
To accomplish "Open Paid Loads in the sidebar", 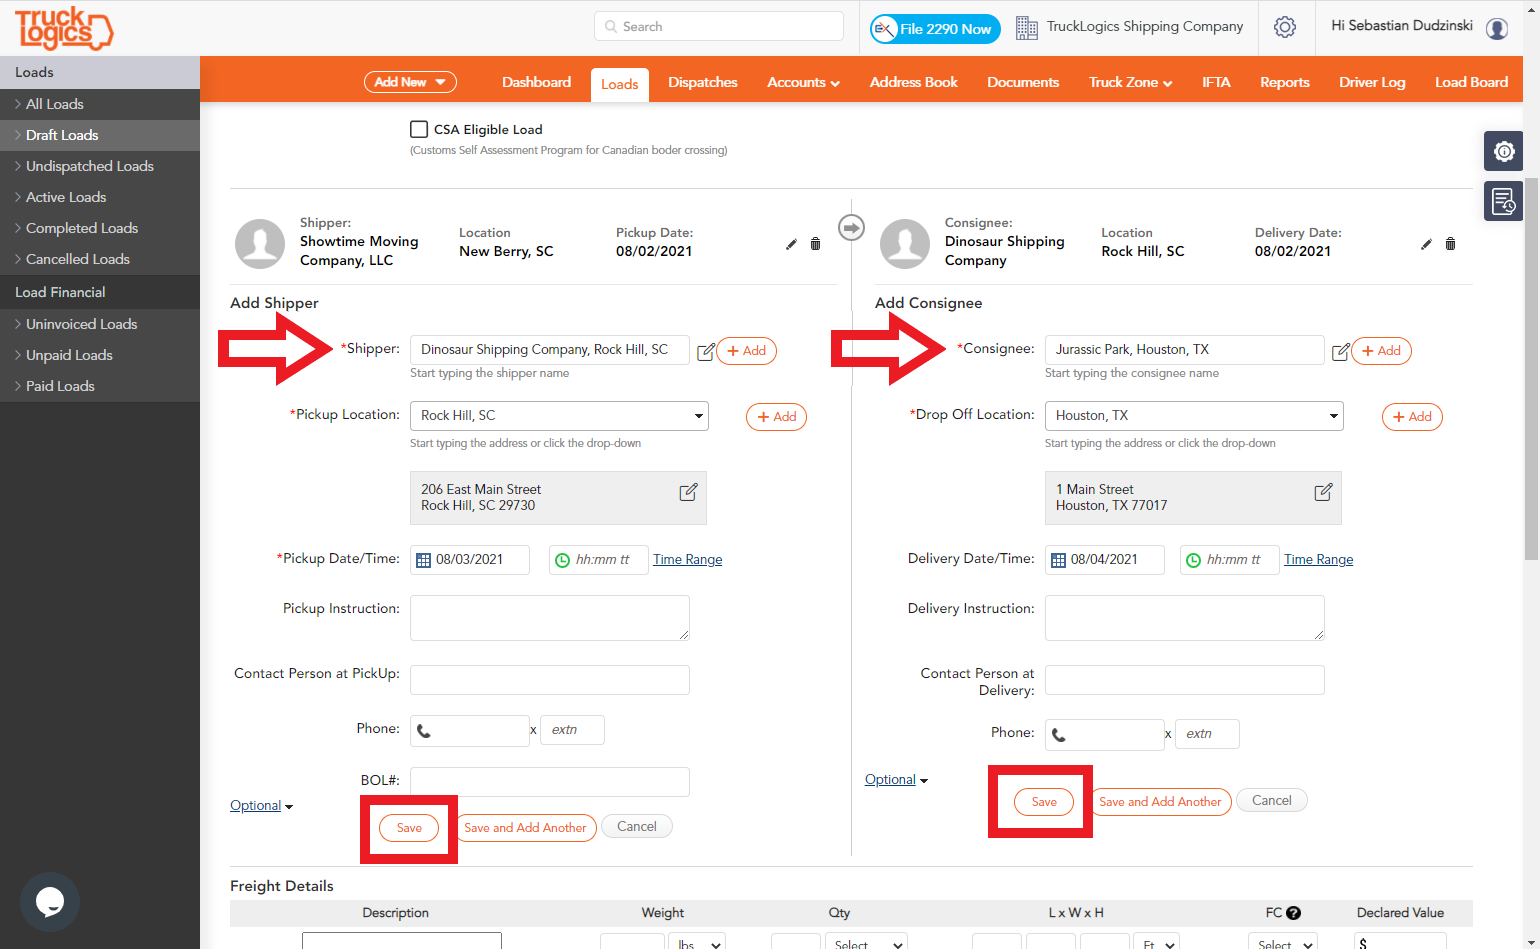I will tap(100, 386).
